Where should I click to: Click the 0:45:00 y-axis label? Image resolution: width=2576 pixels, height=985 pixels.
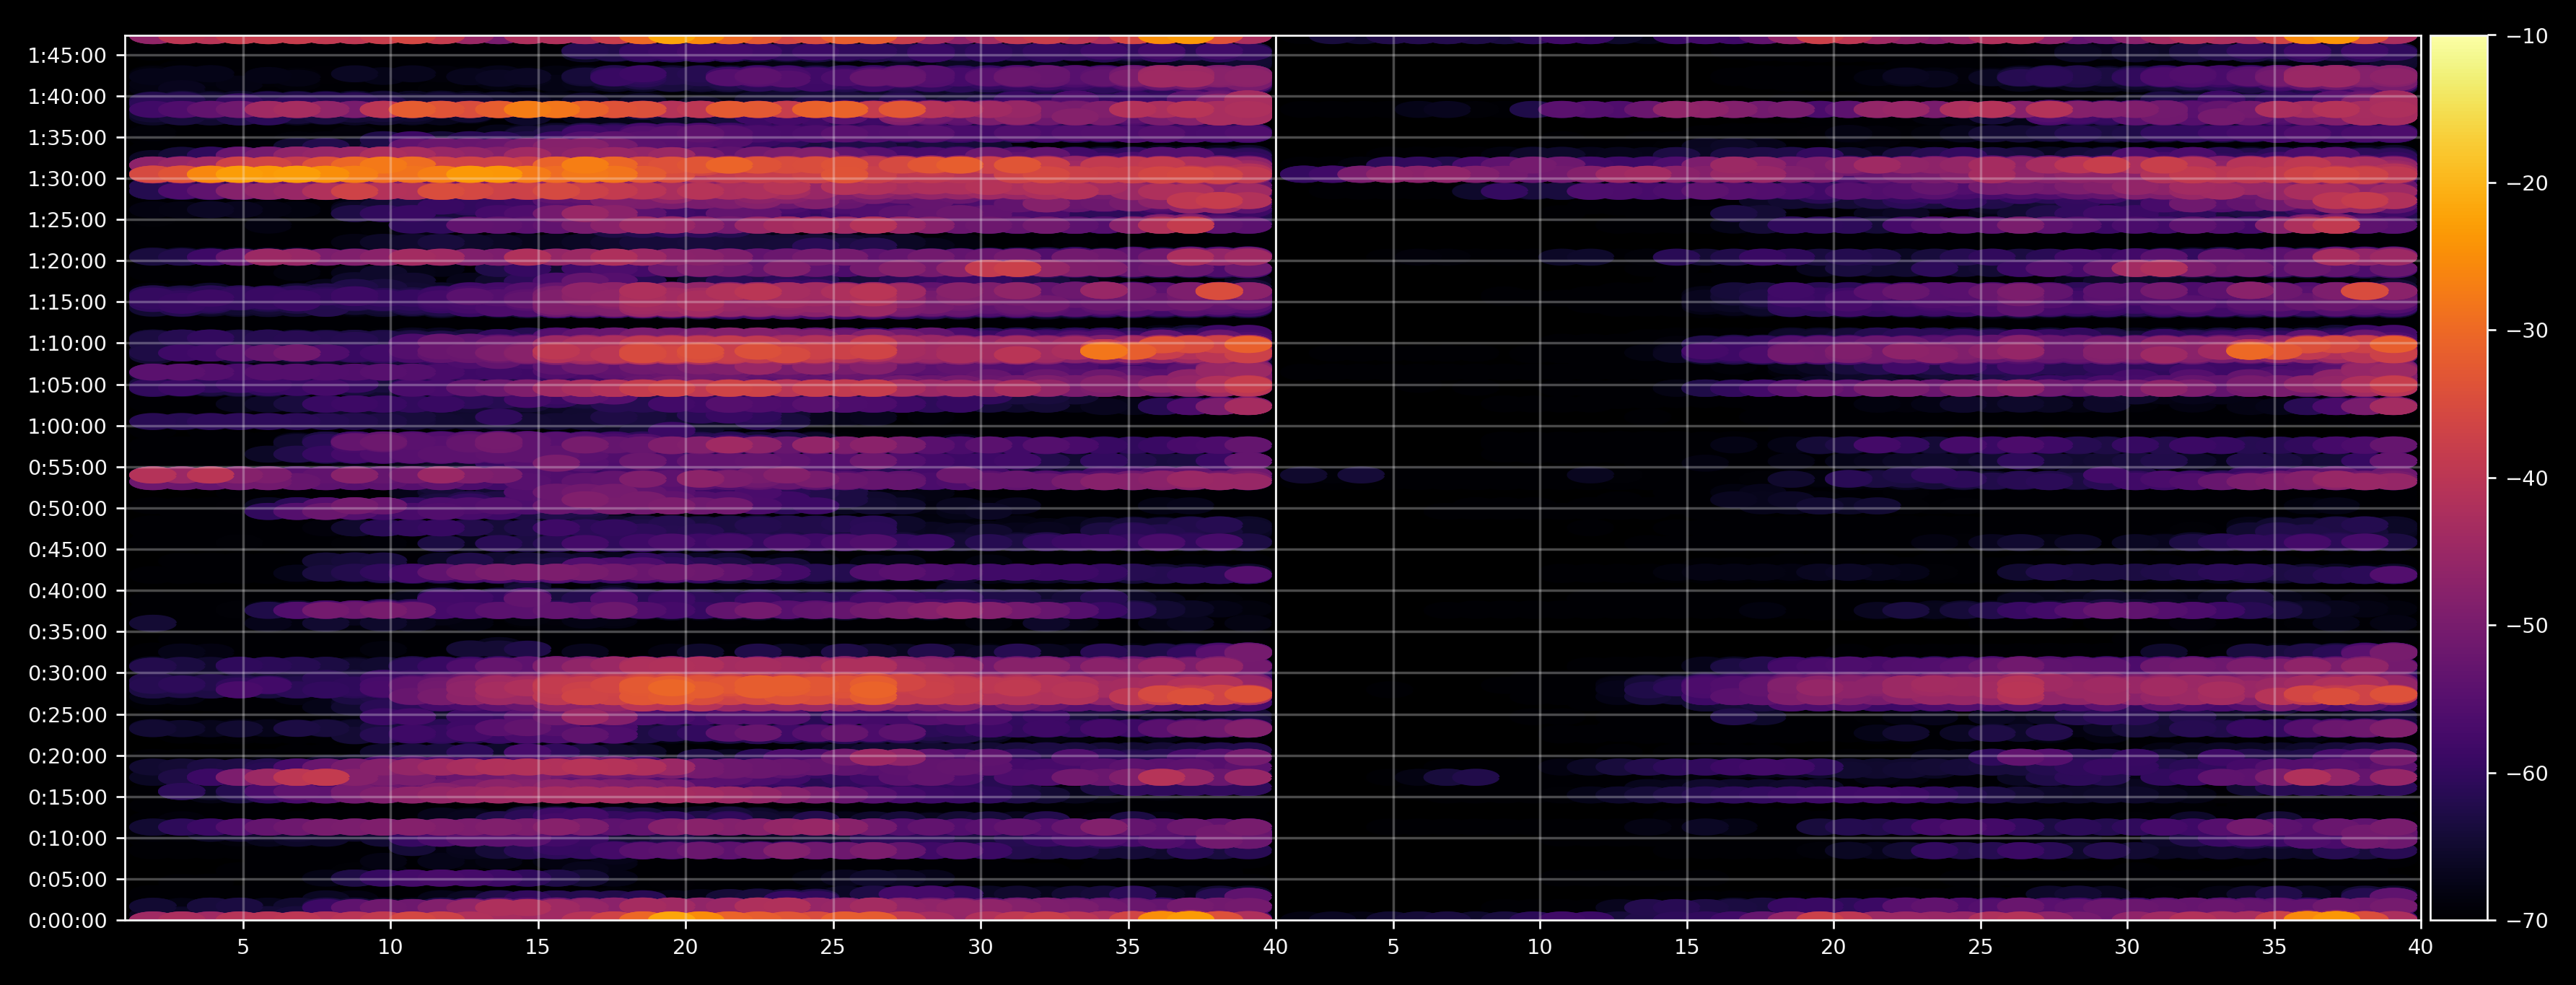point(67,549)
